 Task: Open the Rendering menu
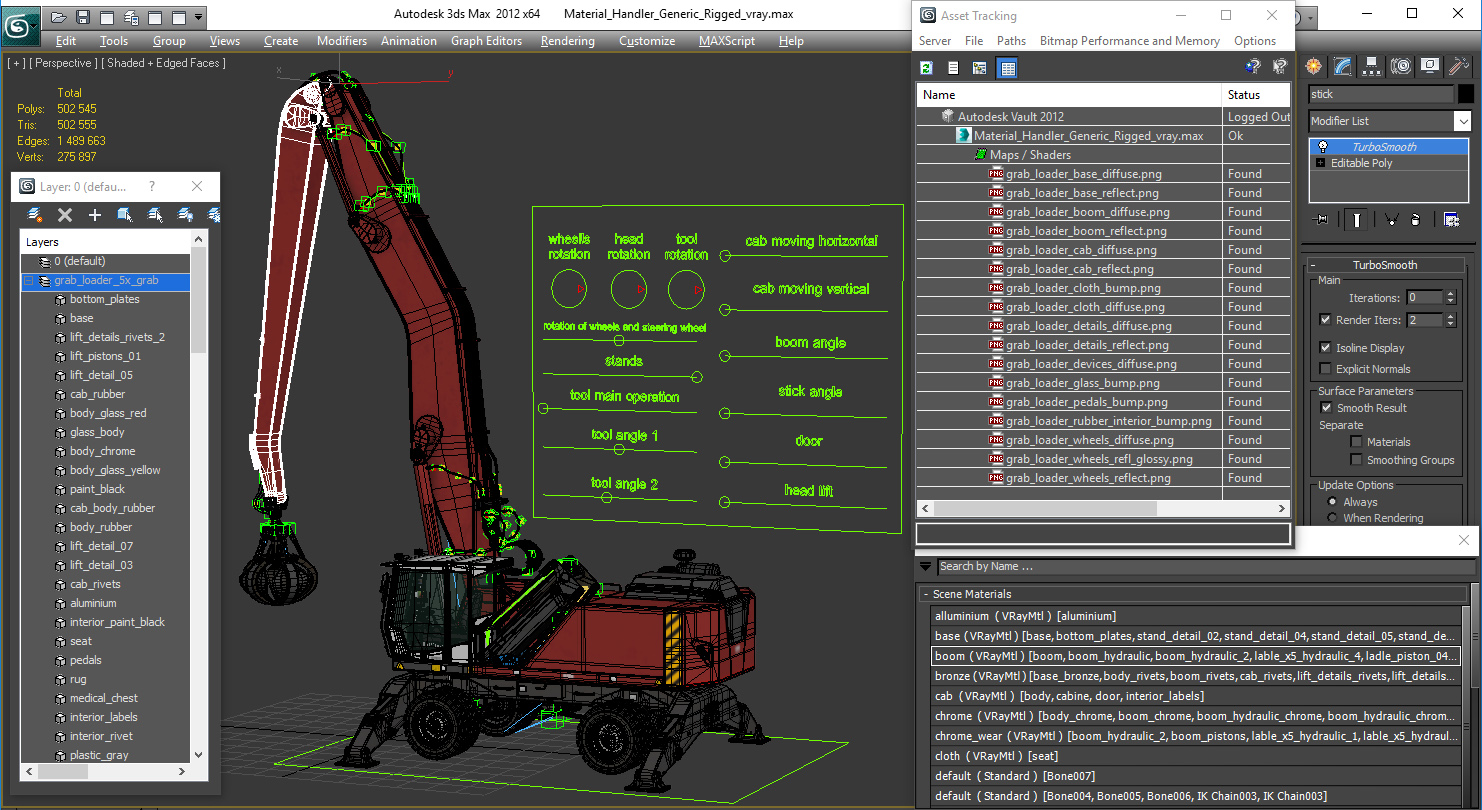(x=567, y=41)
